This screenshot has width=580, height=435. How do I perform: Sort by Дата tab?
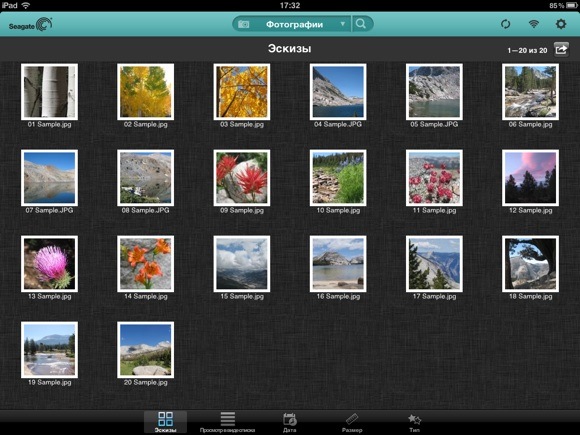click(x=290, y=422)
